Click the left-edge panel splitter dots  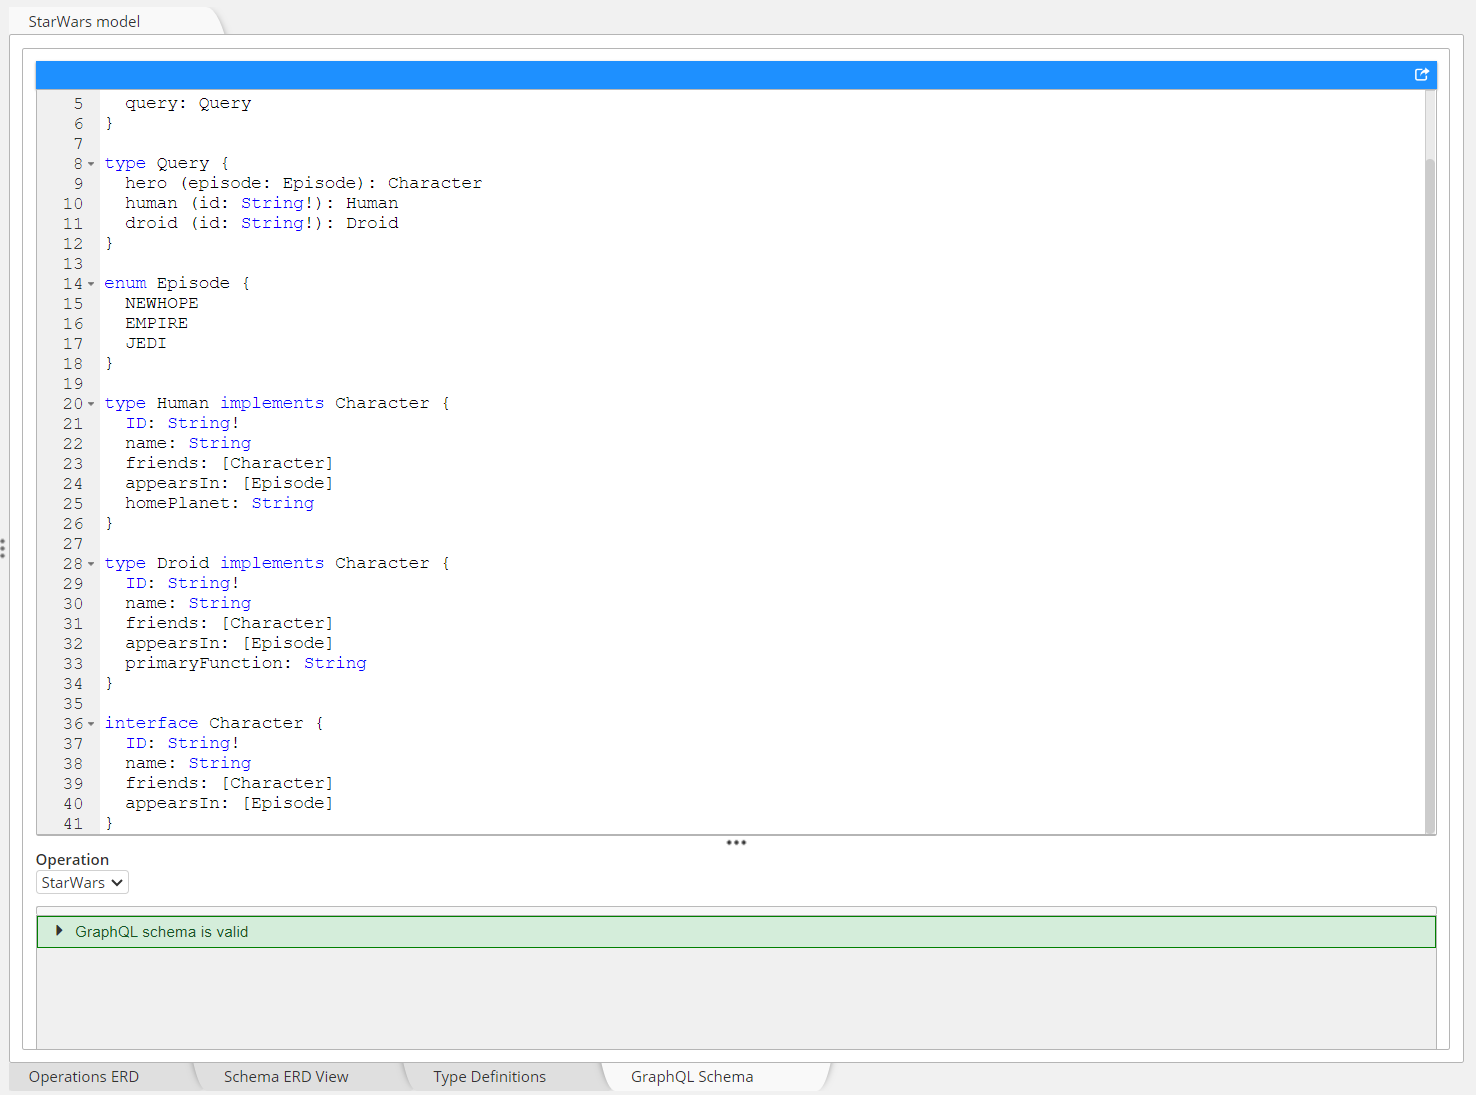coord(4,548)
